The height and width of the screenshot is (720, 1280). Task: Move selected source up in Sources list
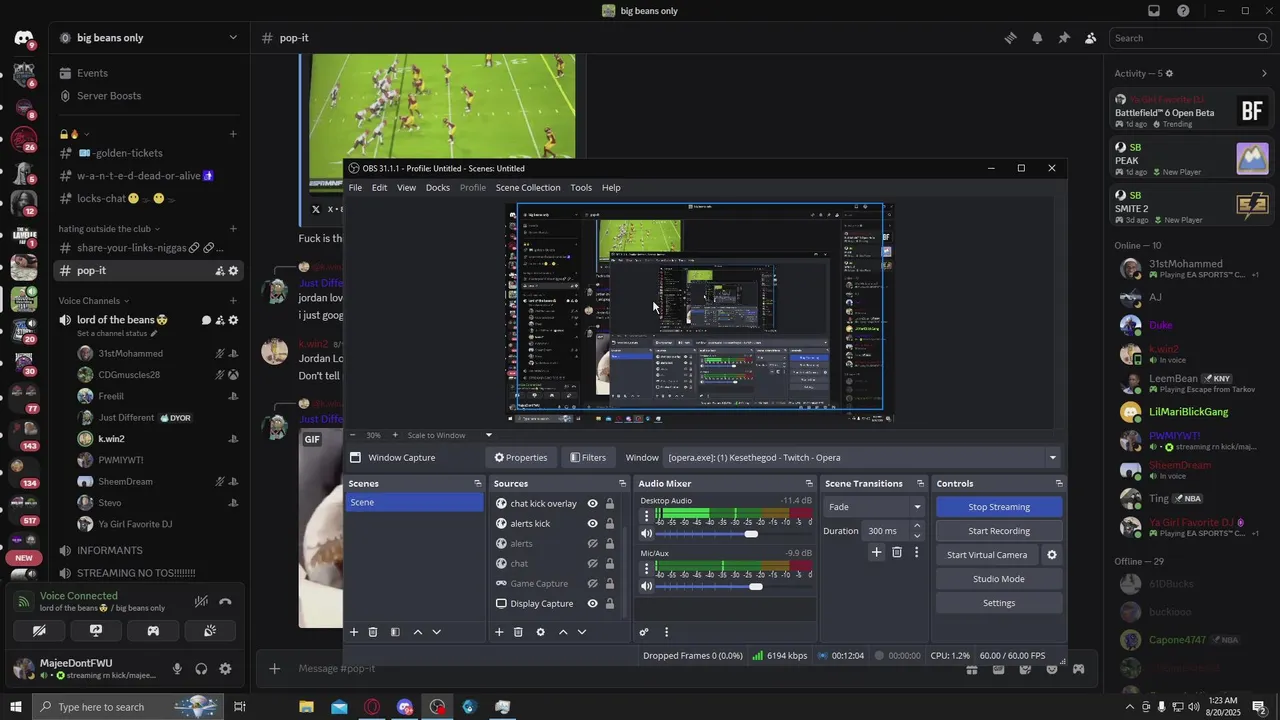pos(563,632)
